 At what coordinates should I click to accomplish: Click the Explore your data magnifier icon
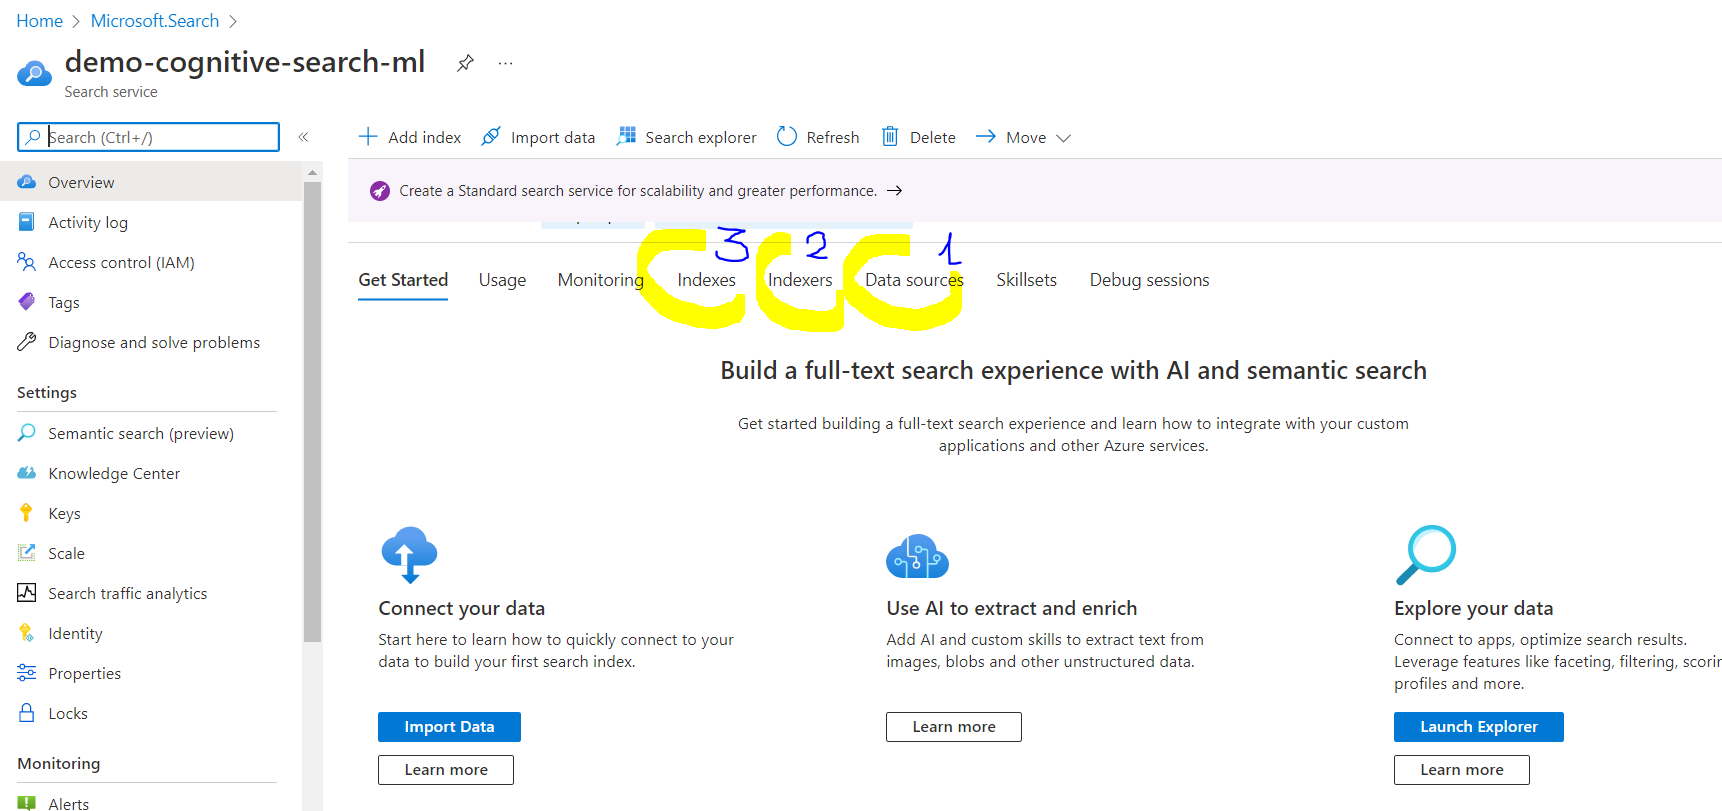tap(1426, 555)
